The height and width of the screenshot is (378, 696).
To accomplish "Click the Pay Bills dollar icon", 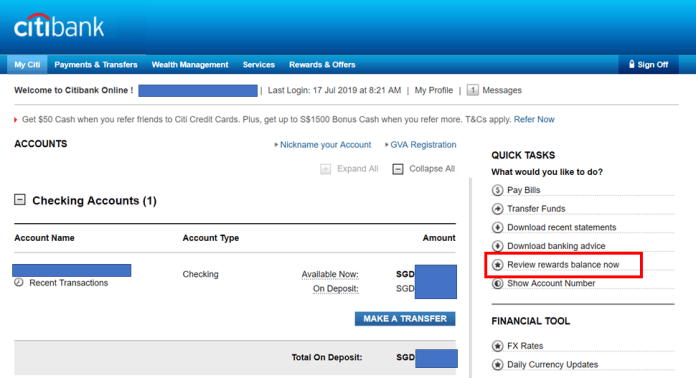I will (x=498, y=190).
